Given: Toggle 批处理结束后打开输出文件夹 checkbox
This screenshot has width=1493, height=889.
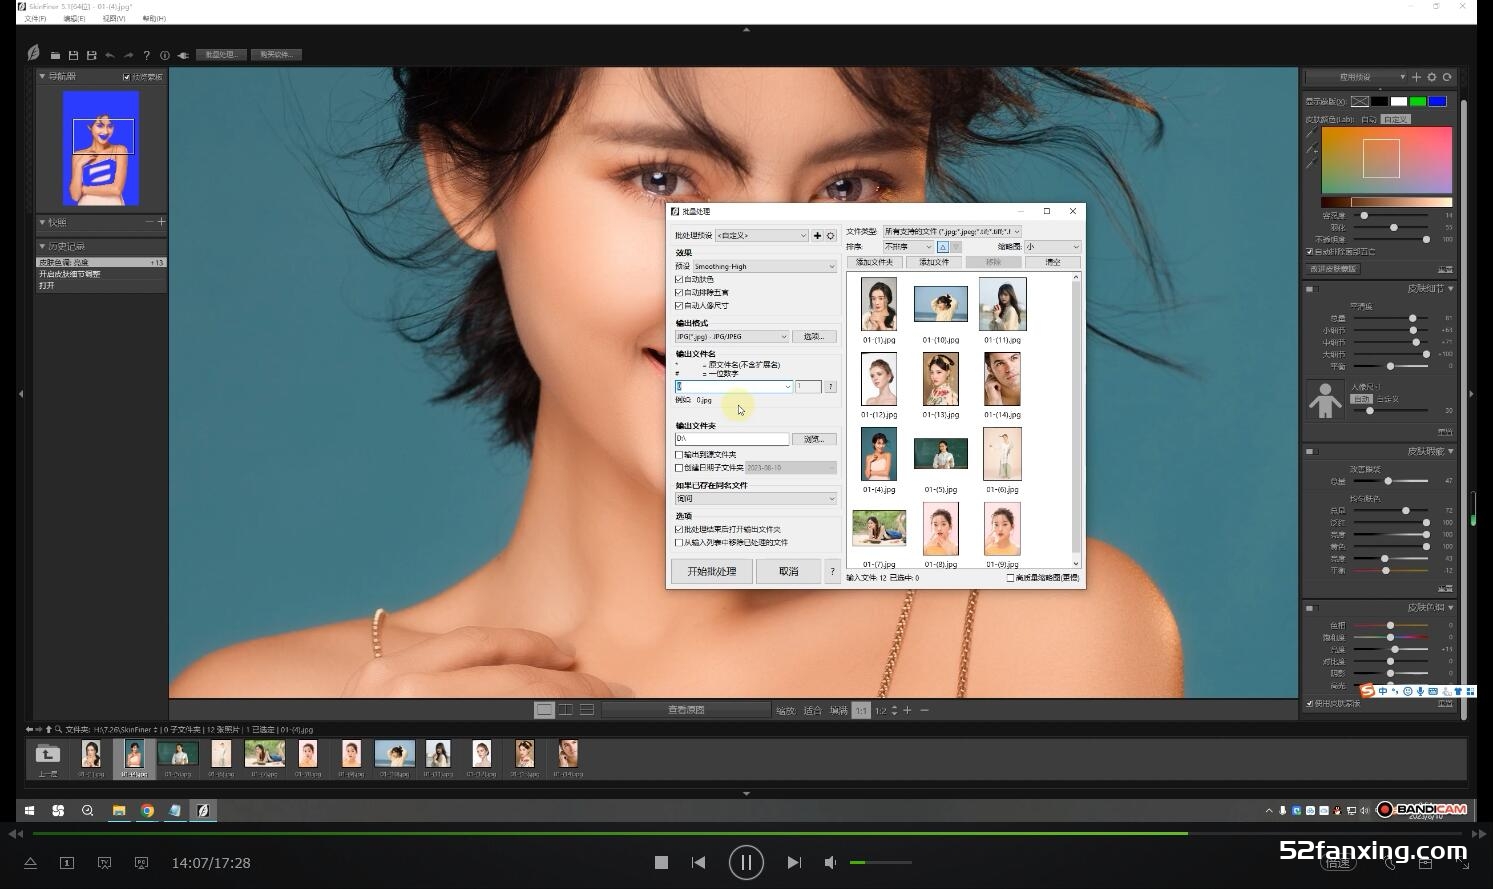Looking at the screenshot, I should pos(679,530).
